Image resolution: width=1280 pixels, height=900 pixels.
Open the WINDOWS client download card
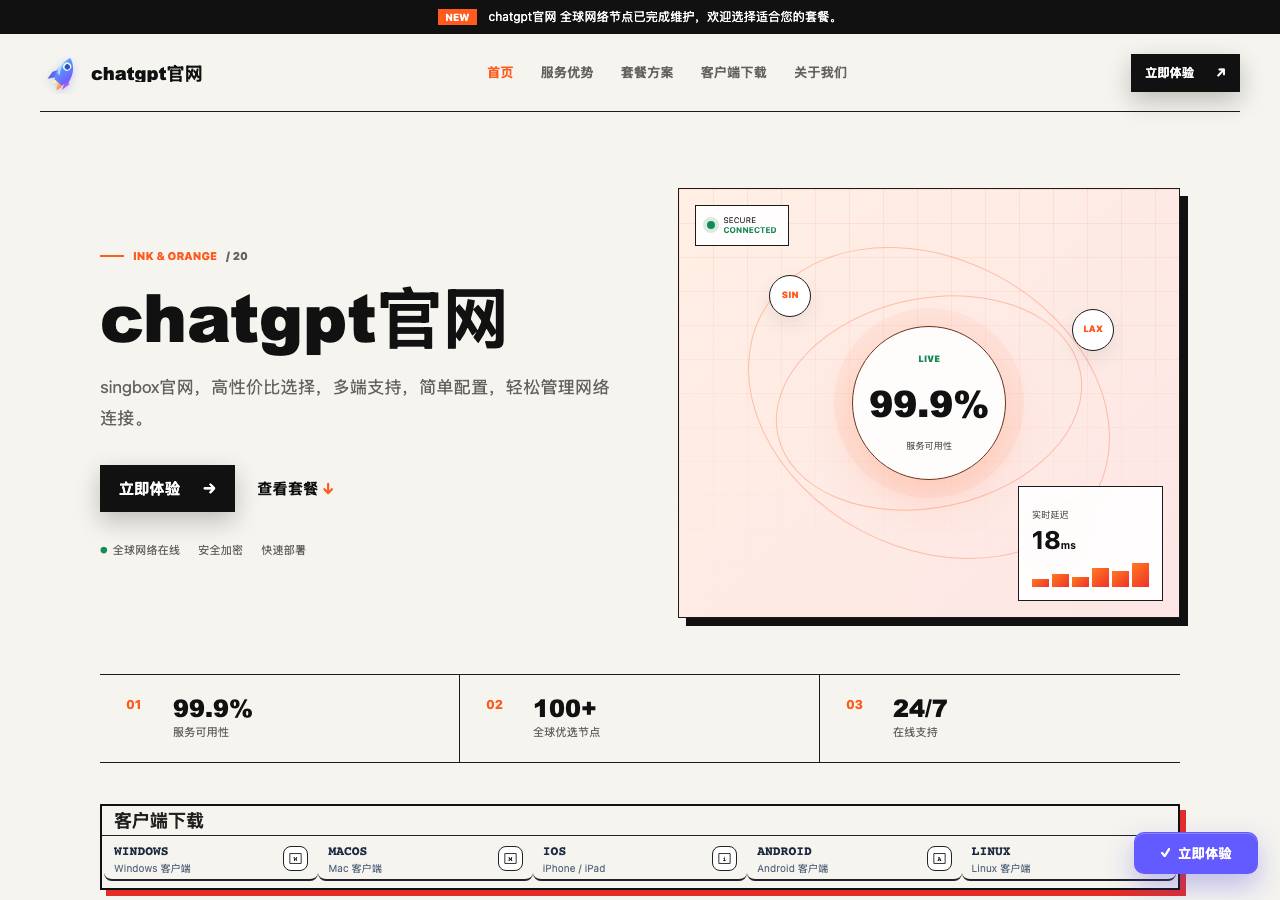211,859
